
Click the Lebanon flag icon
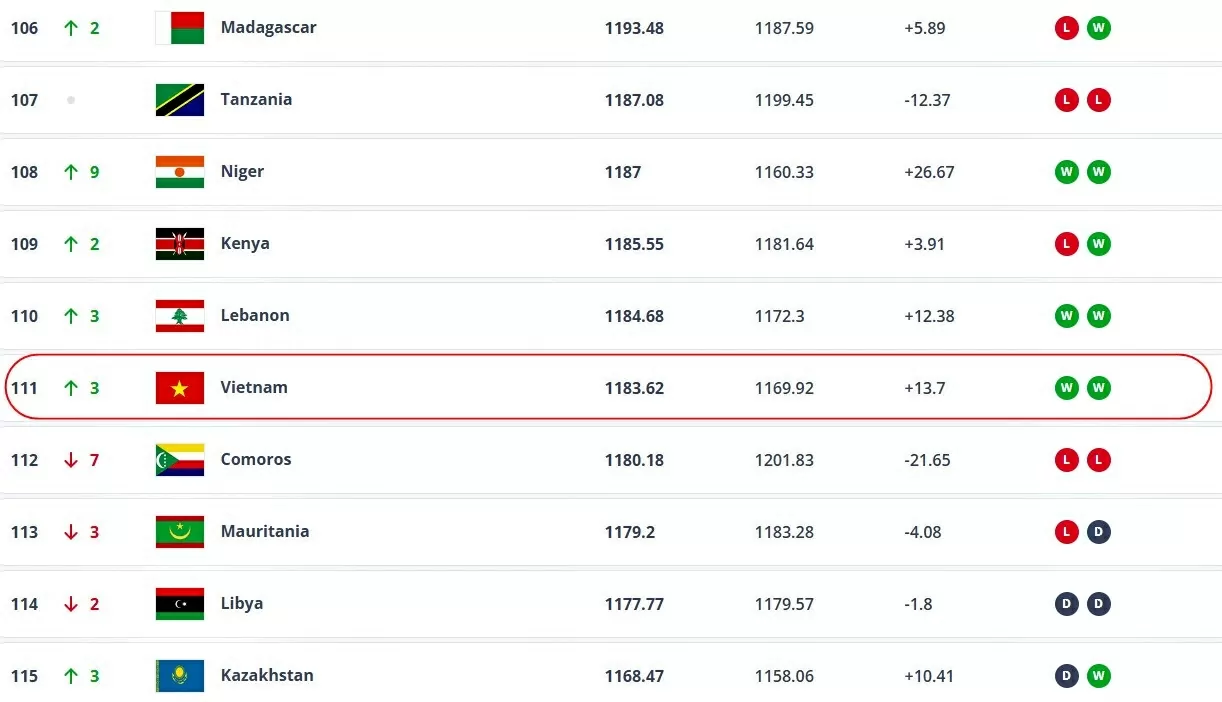pos(180,316)
